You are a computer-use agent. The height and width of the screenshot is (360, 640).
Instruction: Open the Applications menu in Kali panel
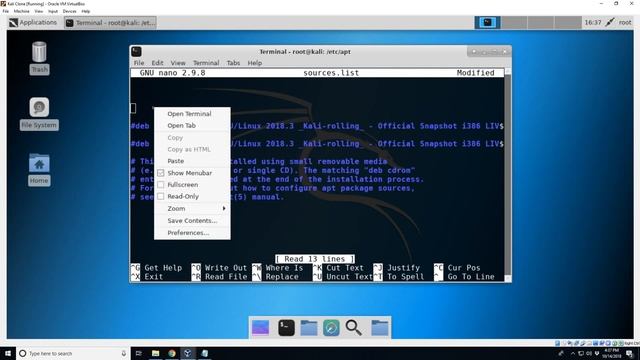click(x=33, y=22)
